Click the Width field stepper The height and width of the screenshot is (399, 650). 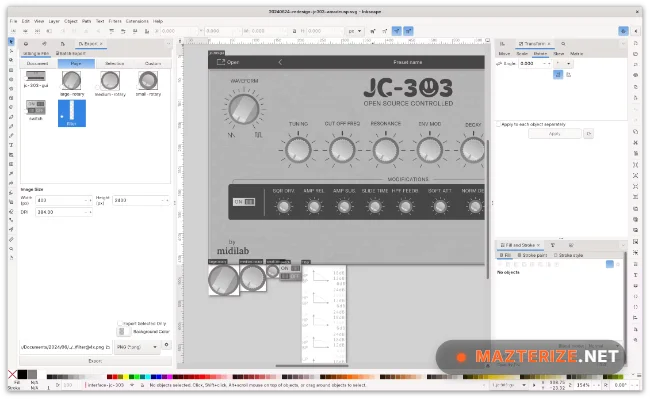(x=87, y=200)
